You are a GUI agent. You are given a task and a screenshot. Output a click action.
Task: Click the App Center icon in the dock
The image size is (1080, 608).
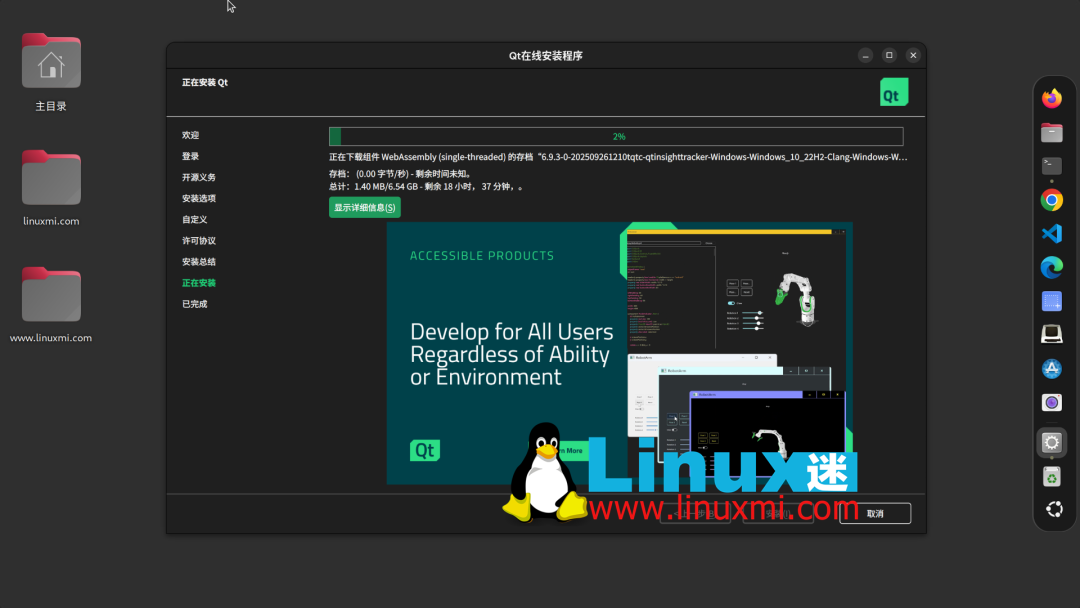tap(1053, 368)
